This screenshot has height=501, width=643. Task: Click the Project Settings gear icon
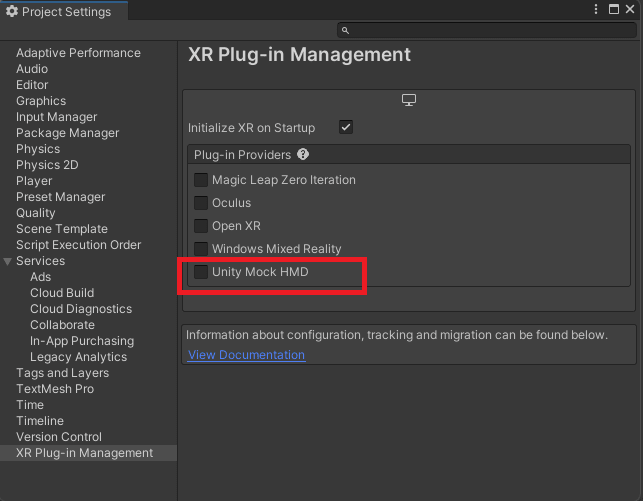[12, 11]
